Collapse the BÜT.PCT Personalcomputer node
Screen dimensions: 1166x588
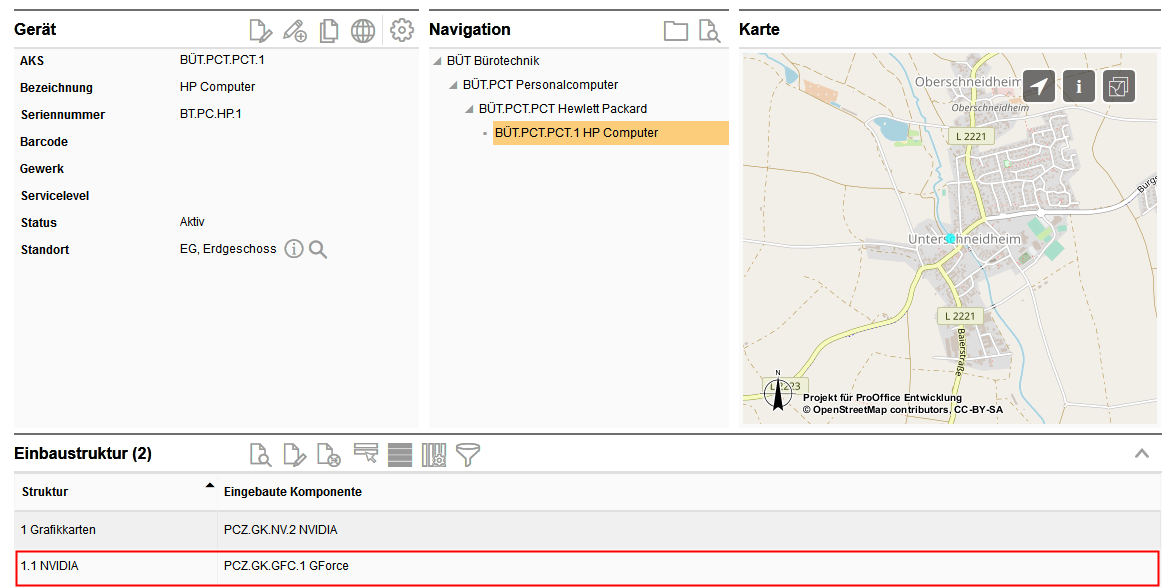pyautogui.click(x=453, y=86)
